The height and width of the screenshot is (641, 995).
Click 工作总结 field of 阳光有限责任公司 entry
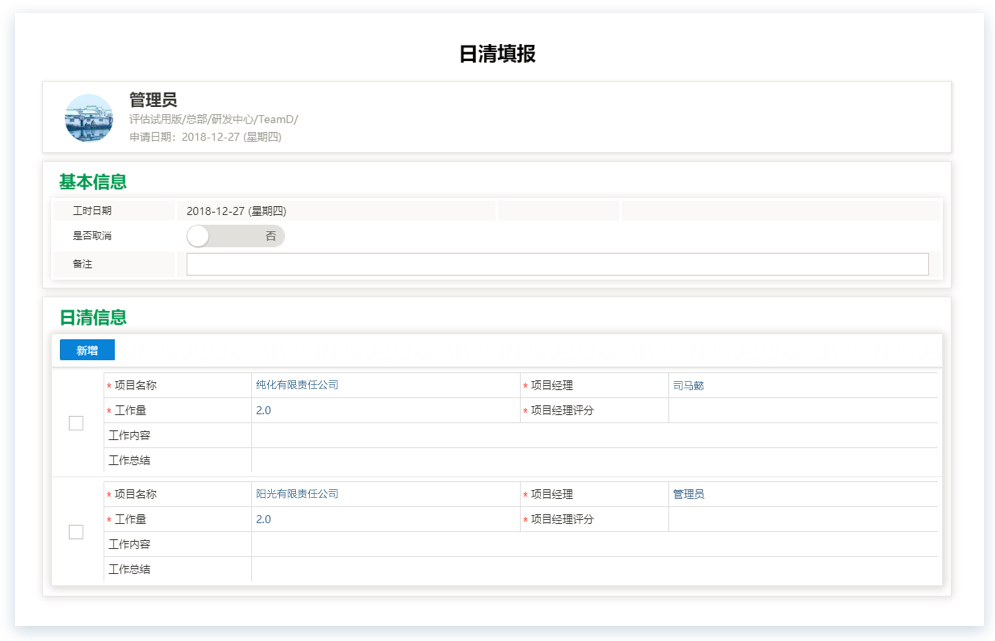coord(595,569)
